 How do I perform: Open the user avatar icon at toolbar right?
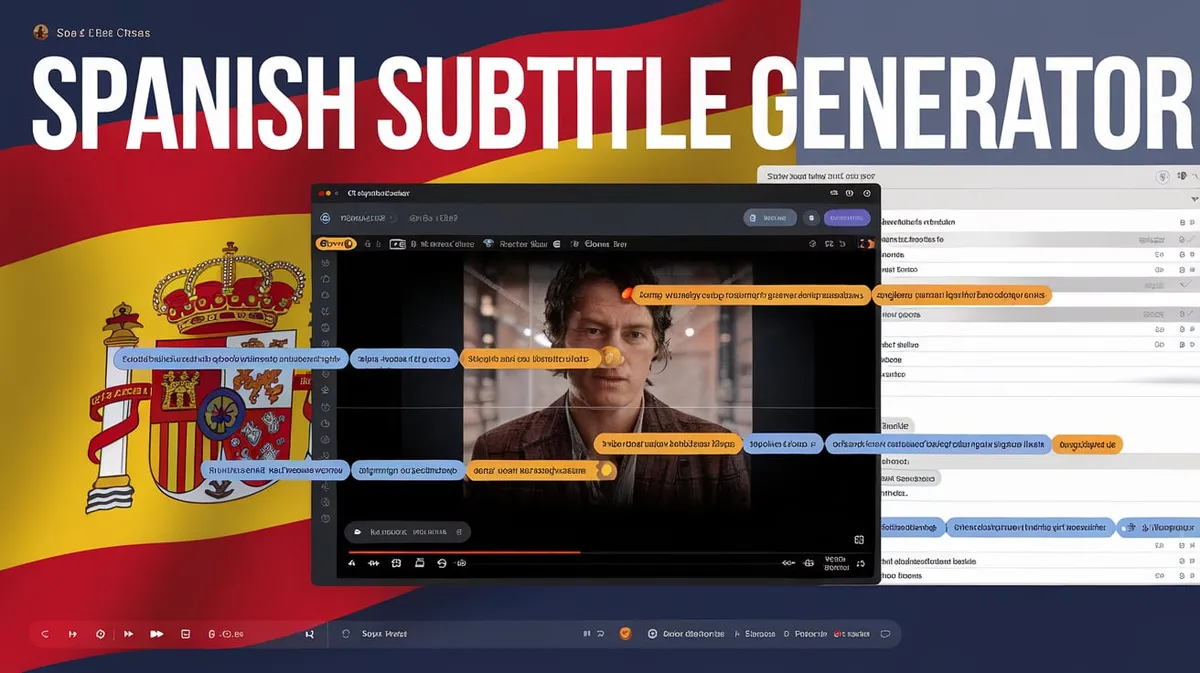tap(866, 243)
